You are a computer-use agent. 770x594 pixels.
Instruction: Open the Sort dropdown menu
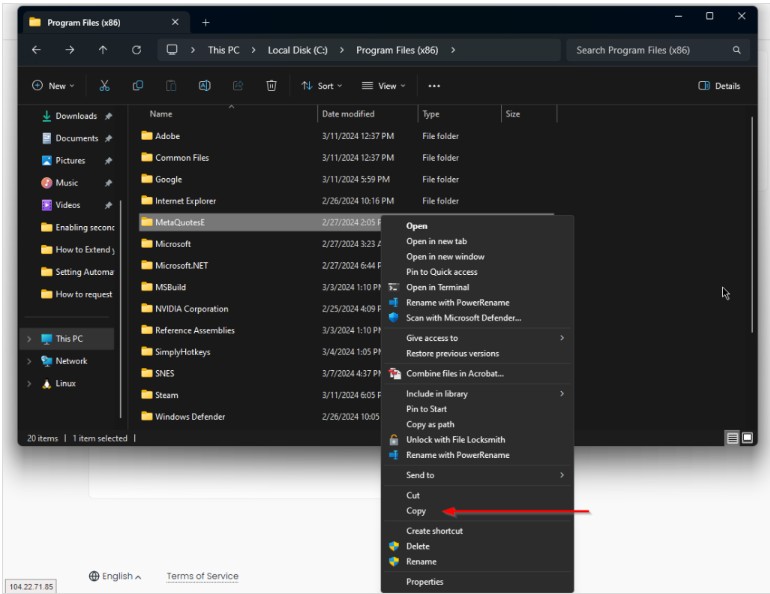(x=322, y=86)
